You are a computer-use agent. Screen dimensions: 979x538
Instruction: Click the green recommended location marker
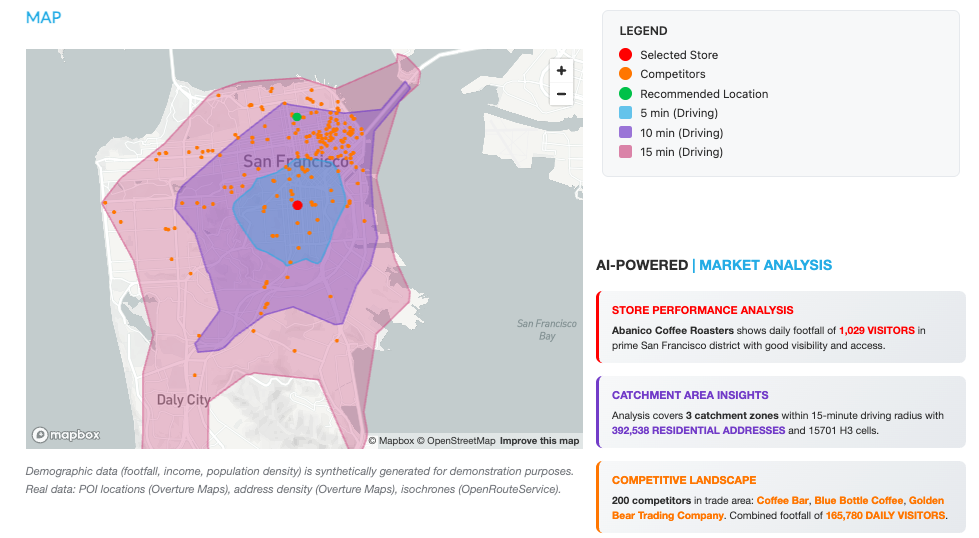click(297, 117)
